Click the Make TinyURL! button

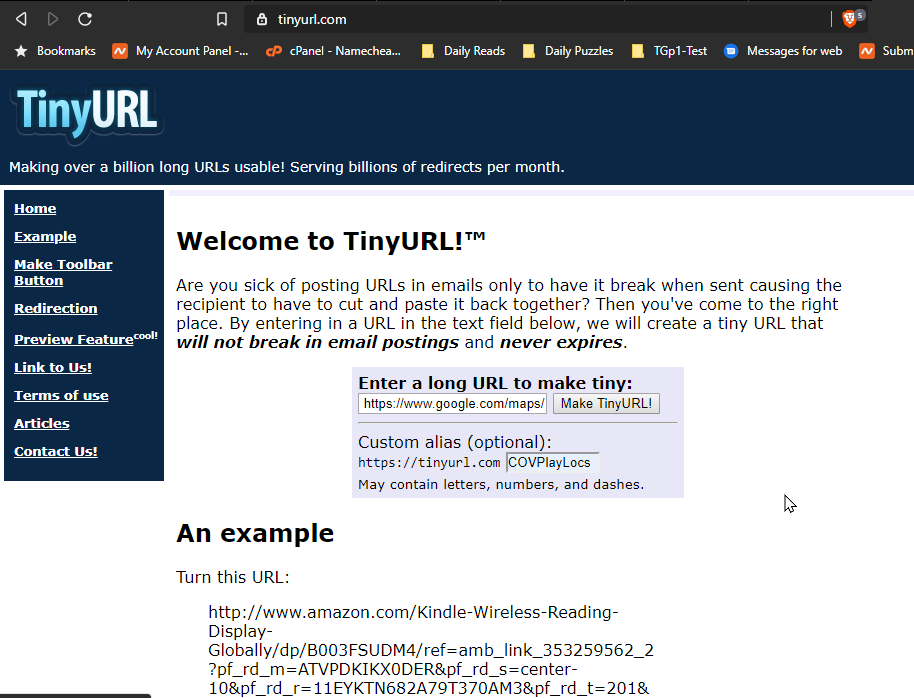606,404
